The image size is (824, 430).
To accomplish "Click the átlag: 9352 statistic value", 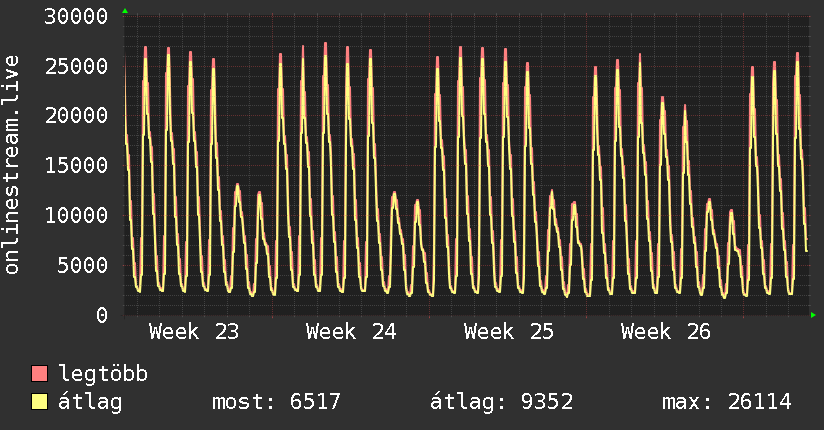I will (501, 402).
